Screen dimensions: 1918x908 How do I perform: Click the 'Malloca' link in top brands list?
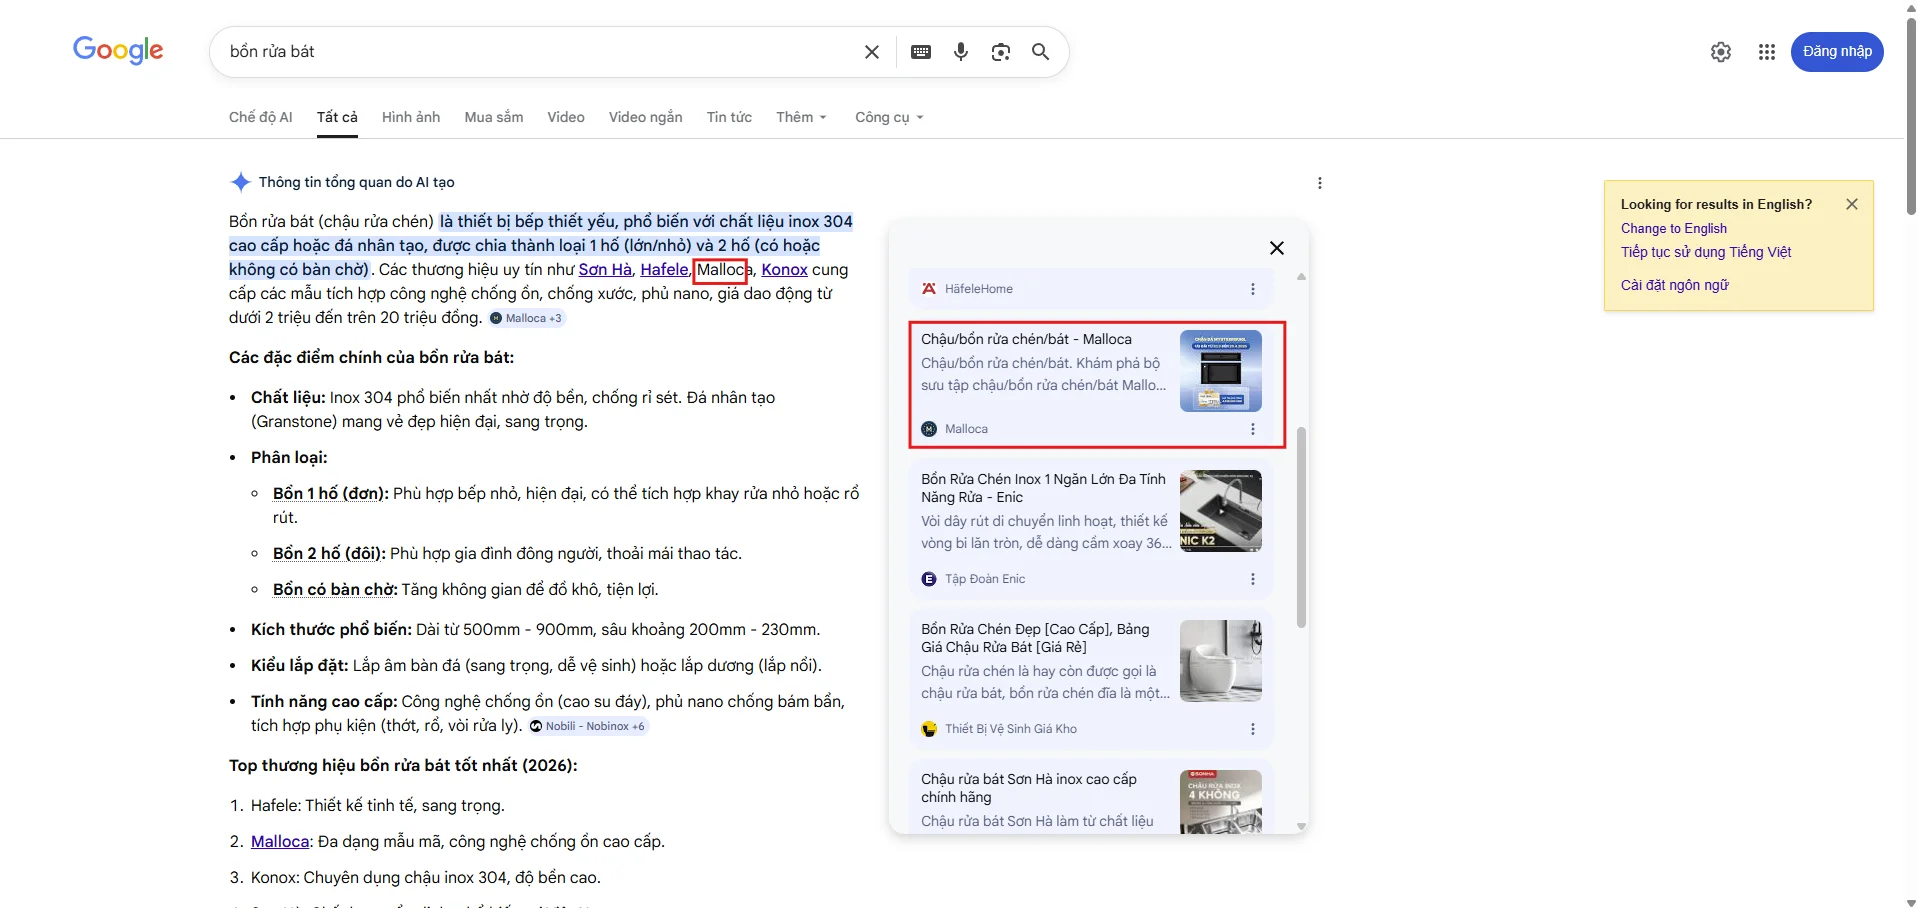(x=280, y=841)
